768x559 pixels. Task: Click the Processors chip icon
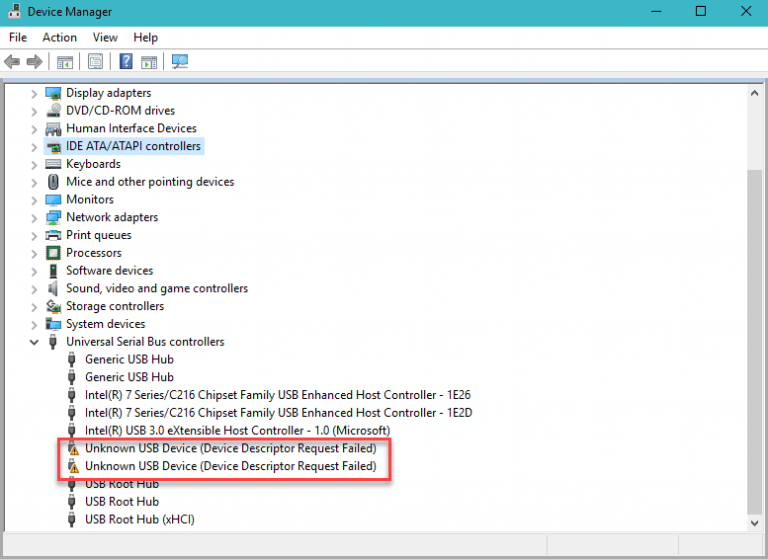point(53,253)
